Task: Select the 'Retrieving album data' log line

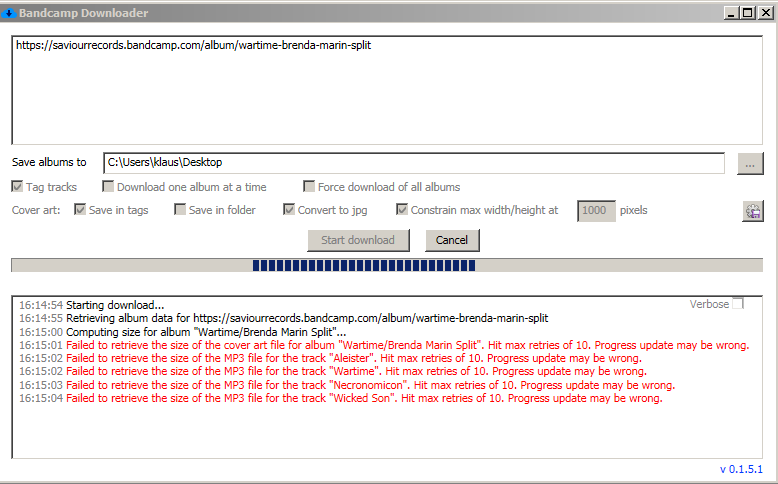Action: pyautogui.click(x=283, y=318)
